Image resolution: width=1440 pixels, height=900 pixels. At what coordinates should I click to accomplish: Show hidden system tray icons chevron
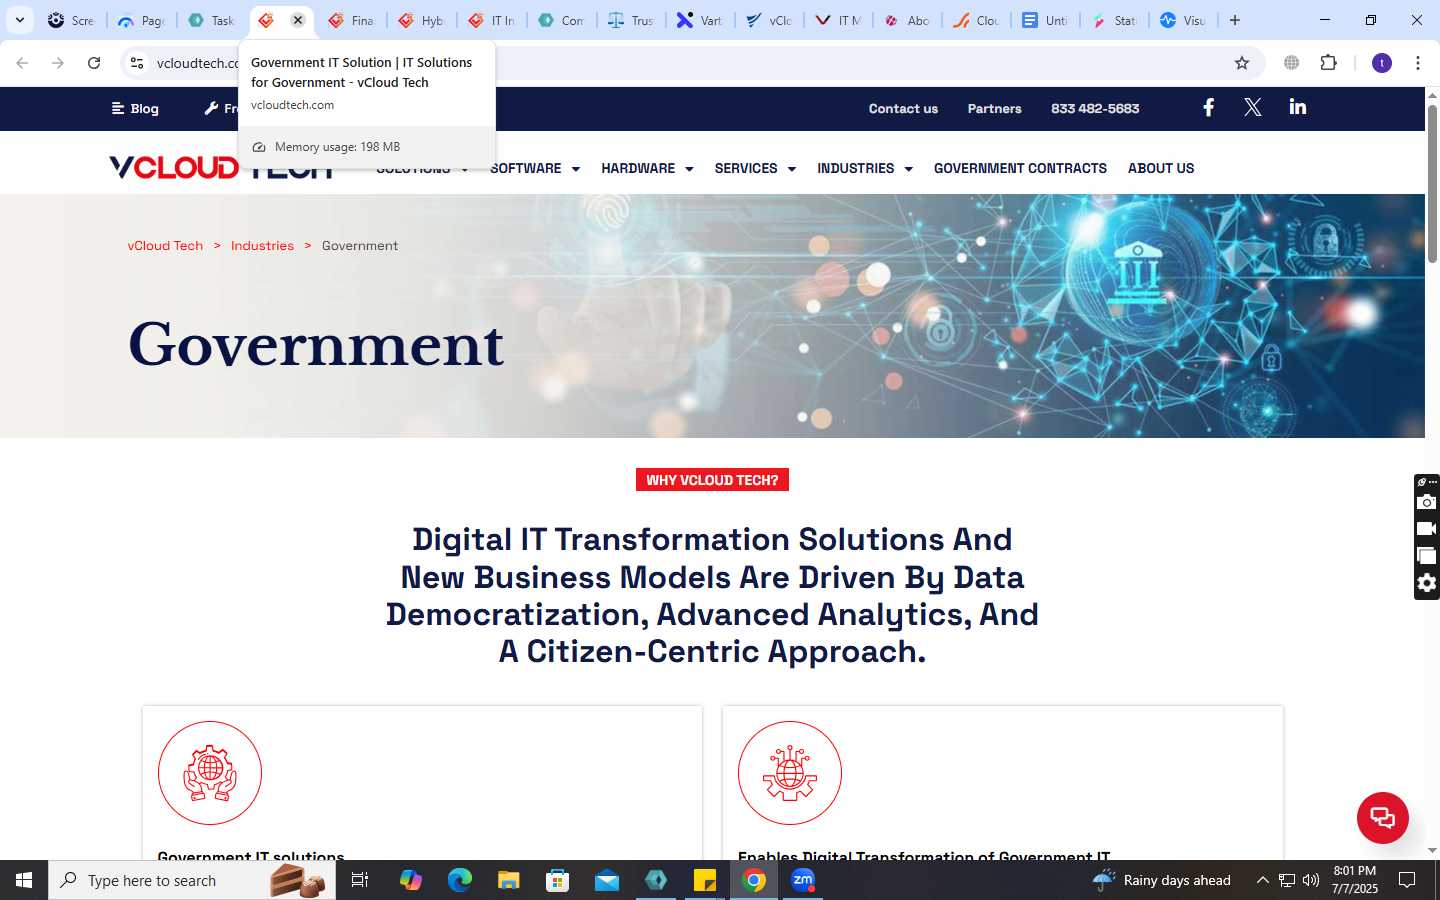(x=1262, y=880)
